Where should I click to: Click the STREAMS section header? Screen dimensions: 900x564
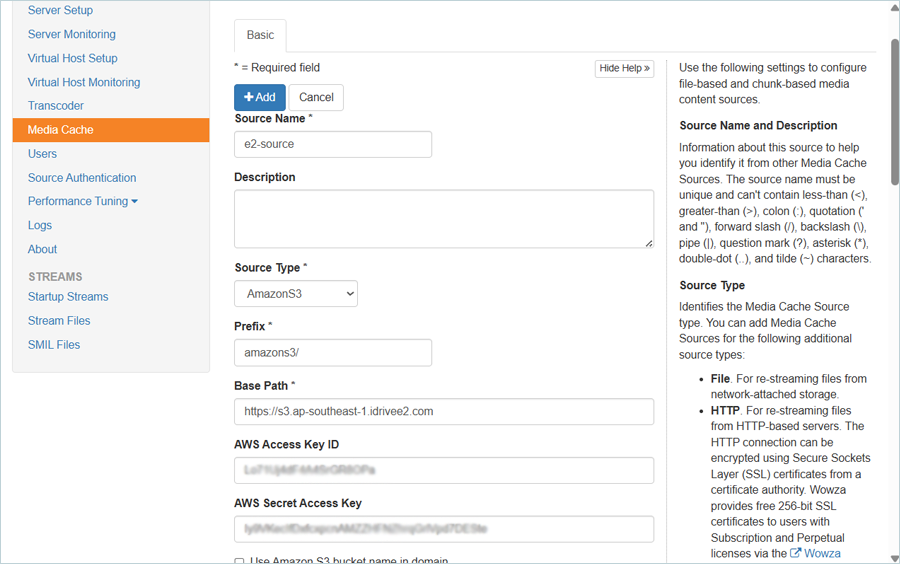coord(55,277)
